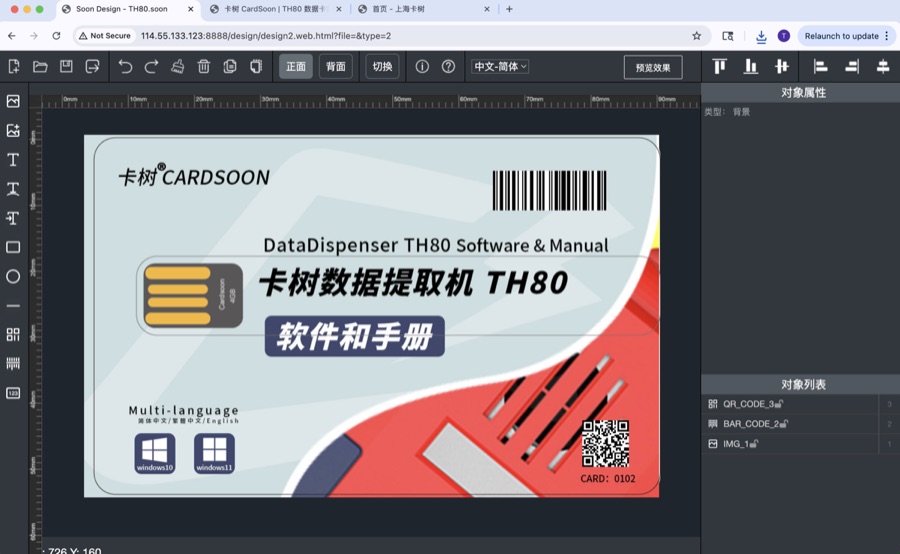This screenshot has width=900, height=554.
Task: Paste the copied object
Action: (256, 67)
